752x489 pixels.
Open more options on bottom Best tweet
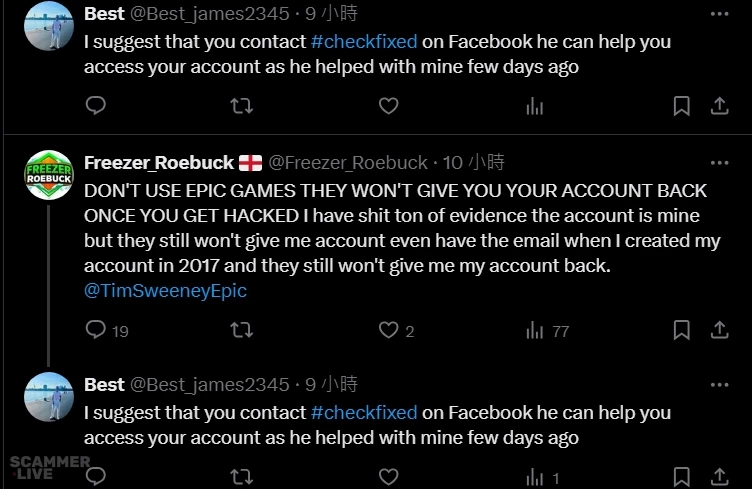tap(719, 384)
